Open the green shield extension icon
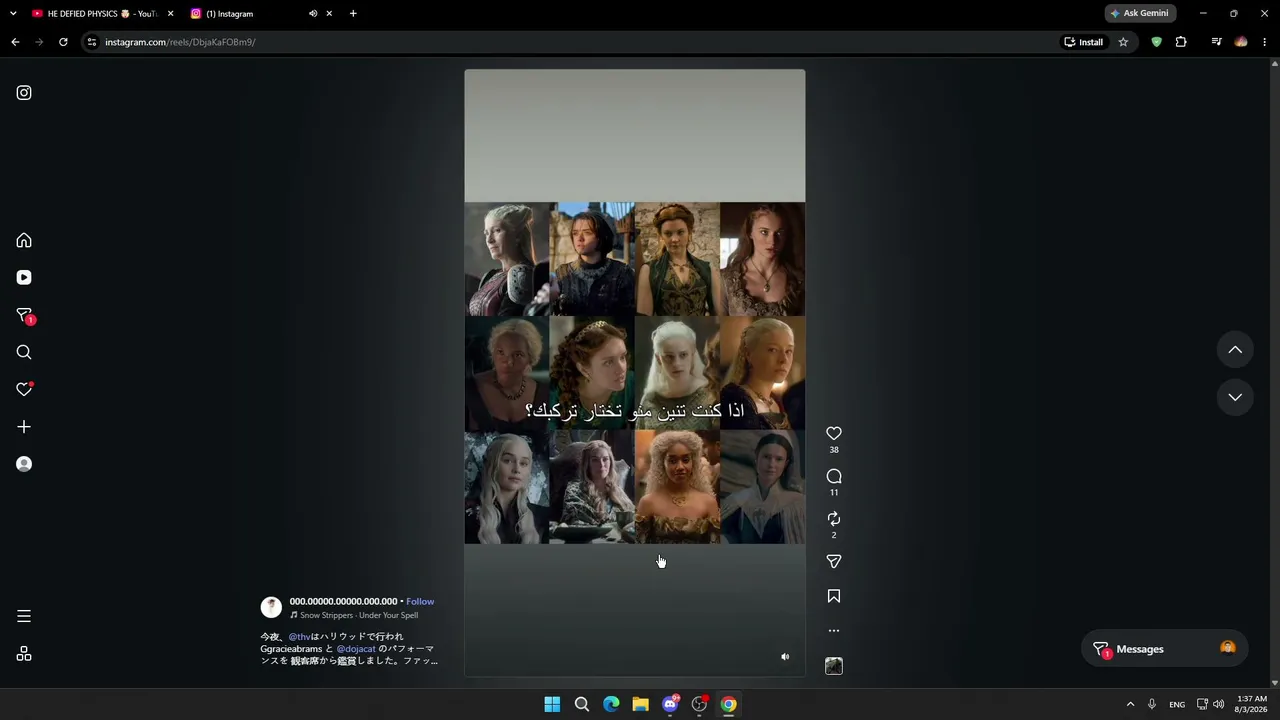The width and height of the screenshot is (1280, 720). point(1157,42)
